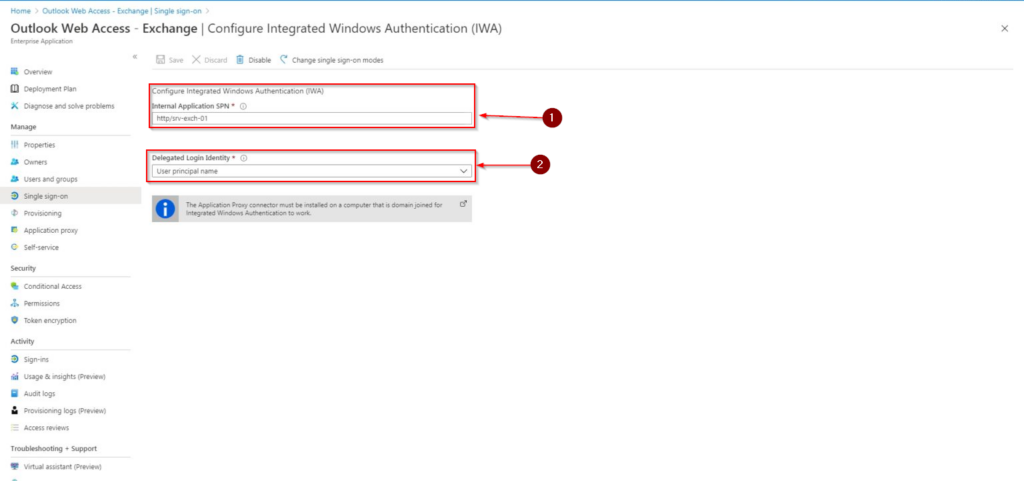Close the configuration blade with X
The image size is (1024, 481).
[1004, 28]
